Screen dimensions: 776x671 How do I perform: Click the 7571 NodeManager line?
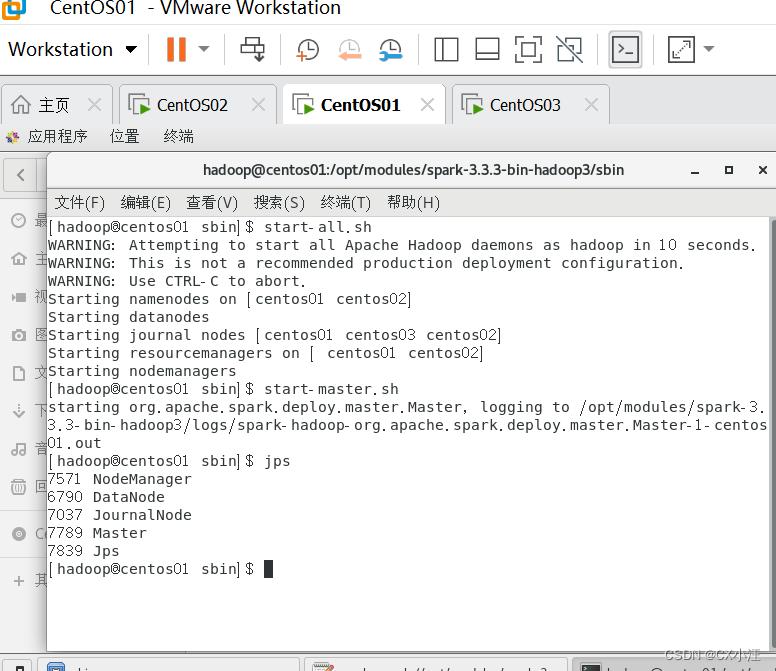coord(119,479)
